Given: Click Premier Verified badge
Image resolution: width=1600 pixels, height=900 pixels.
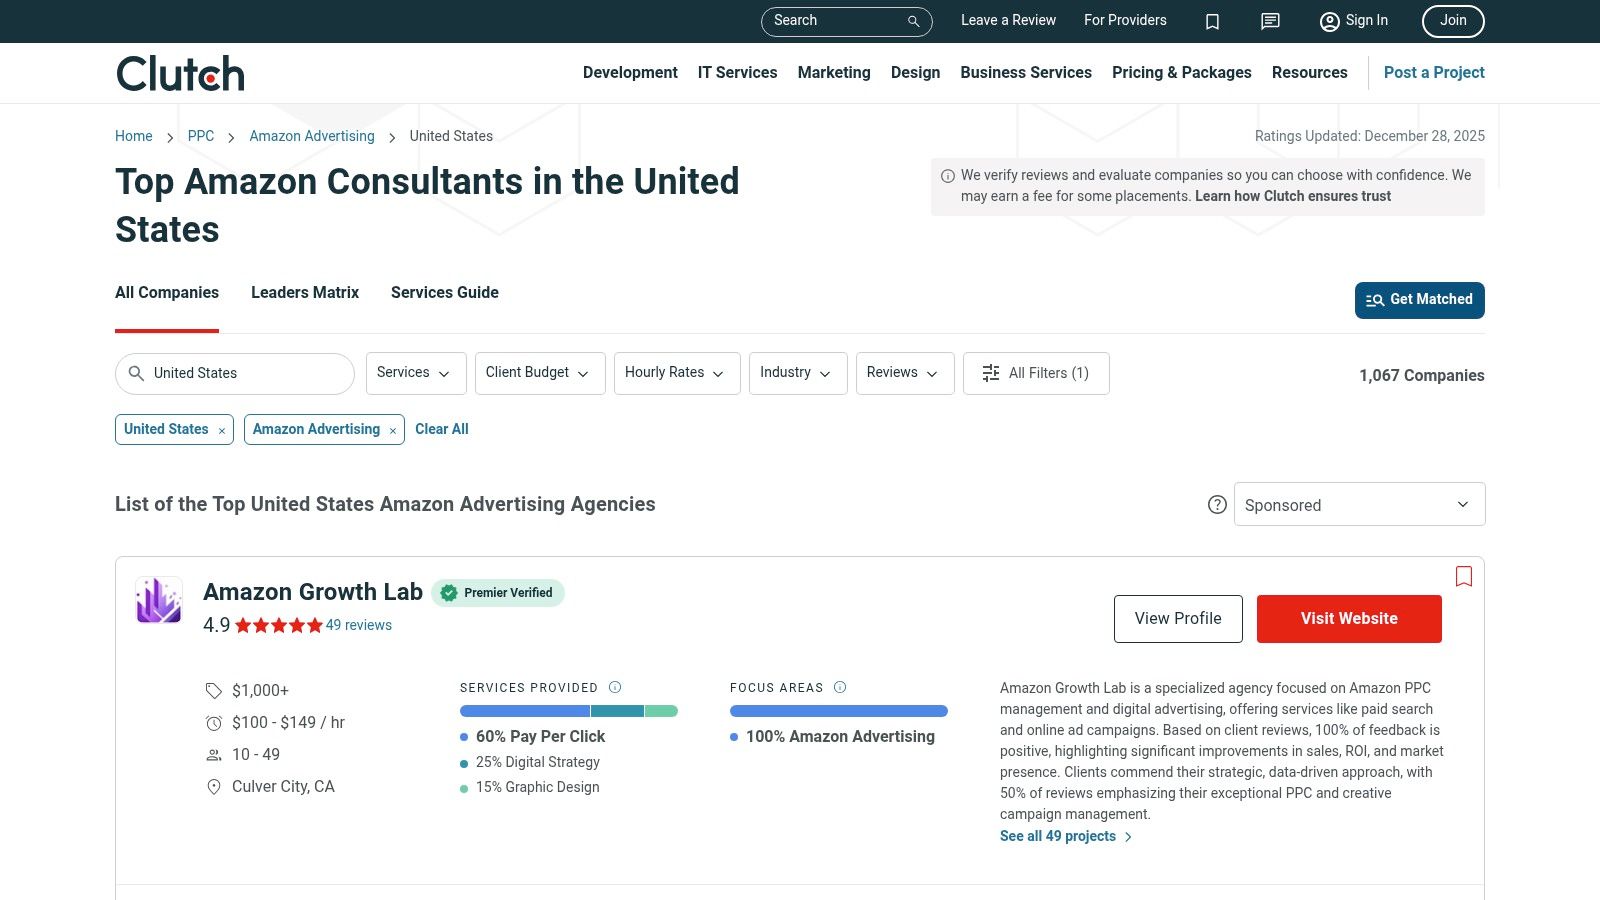Looking at the screenshot, I should pos(498,593).
